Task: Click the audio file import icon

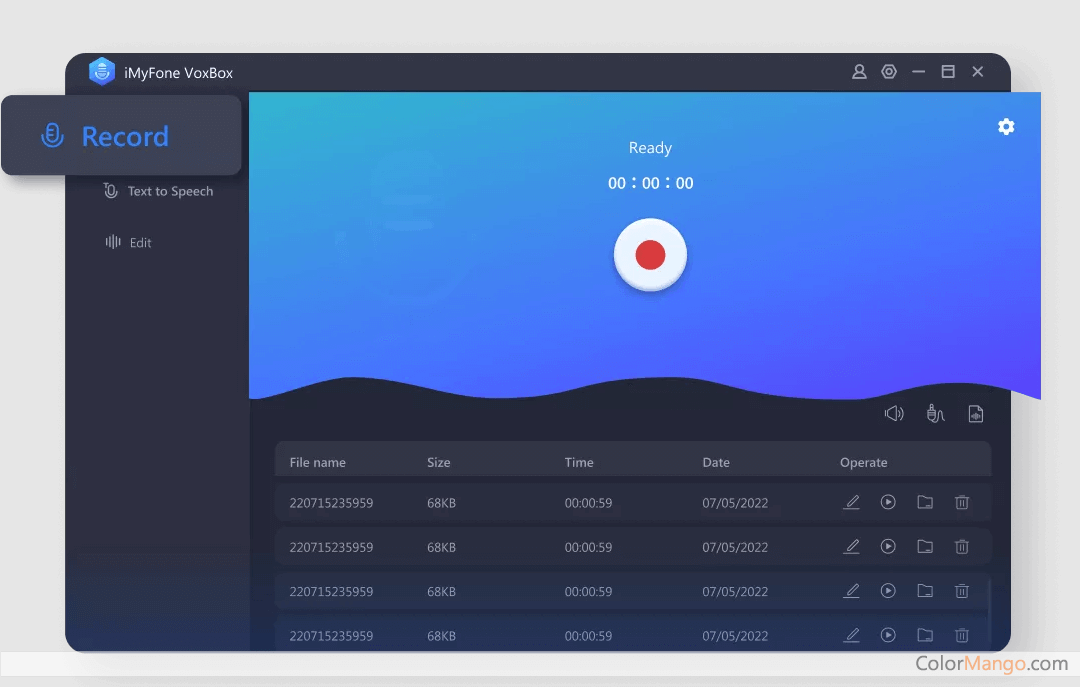Action: [976, 413]
